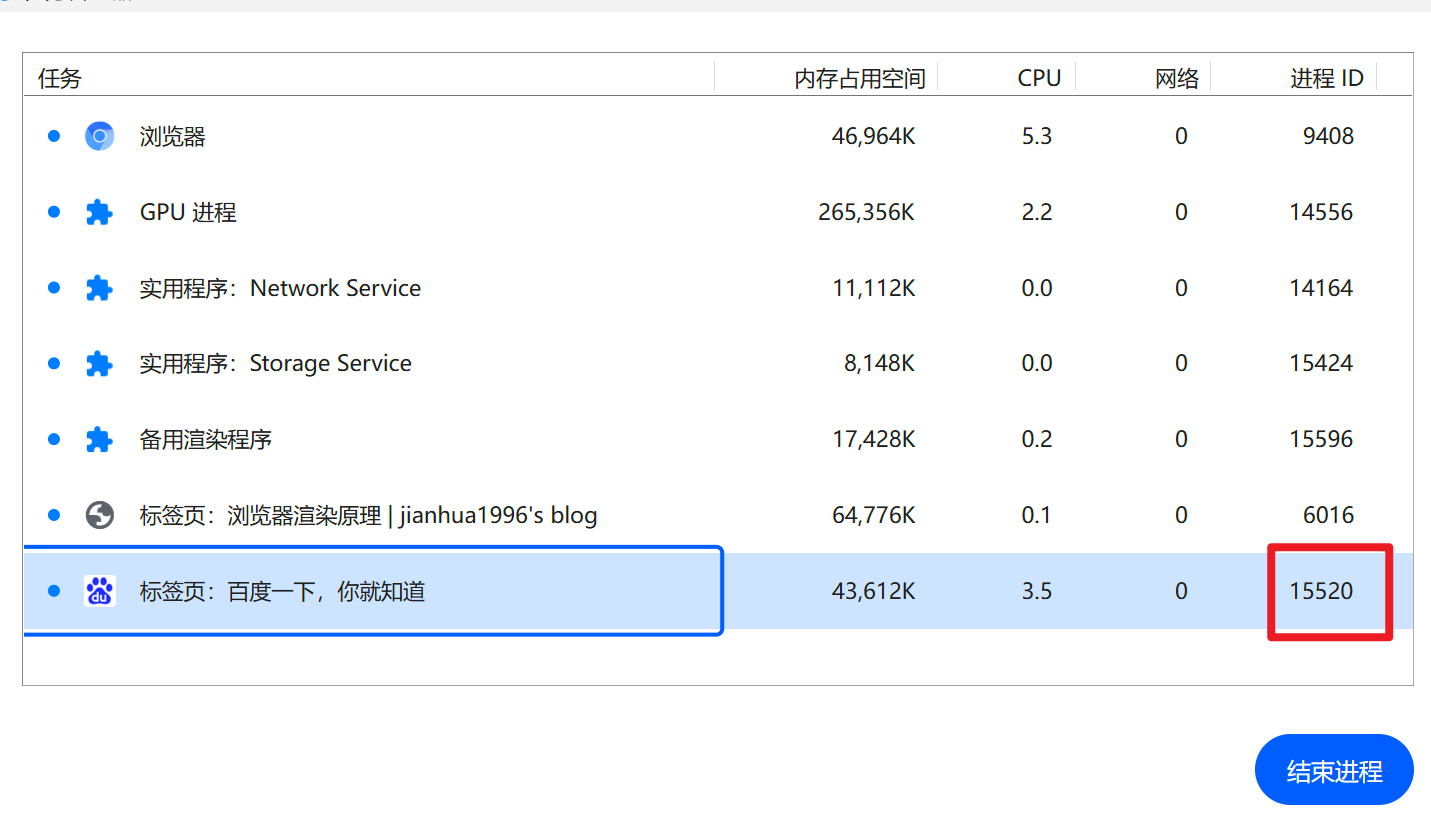The width and height of the screenshot is (1431, 822).
Task: Sort by the 任务 column header
Action: click(60, 78)
